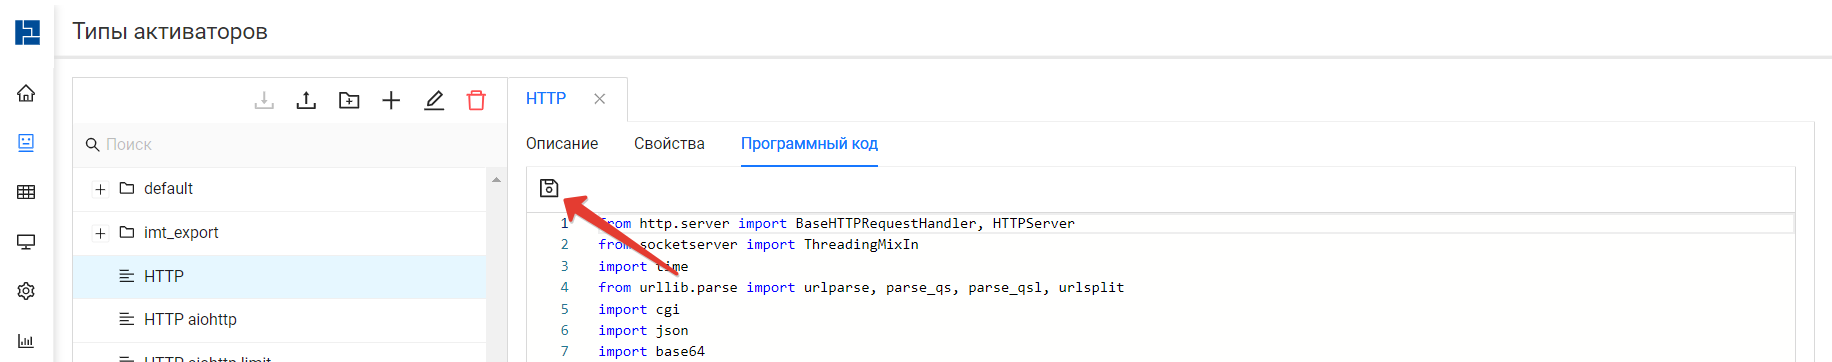The image size is (1832, 362).
Task: Expand the default folder
Action: tap(100, 189)
